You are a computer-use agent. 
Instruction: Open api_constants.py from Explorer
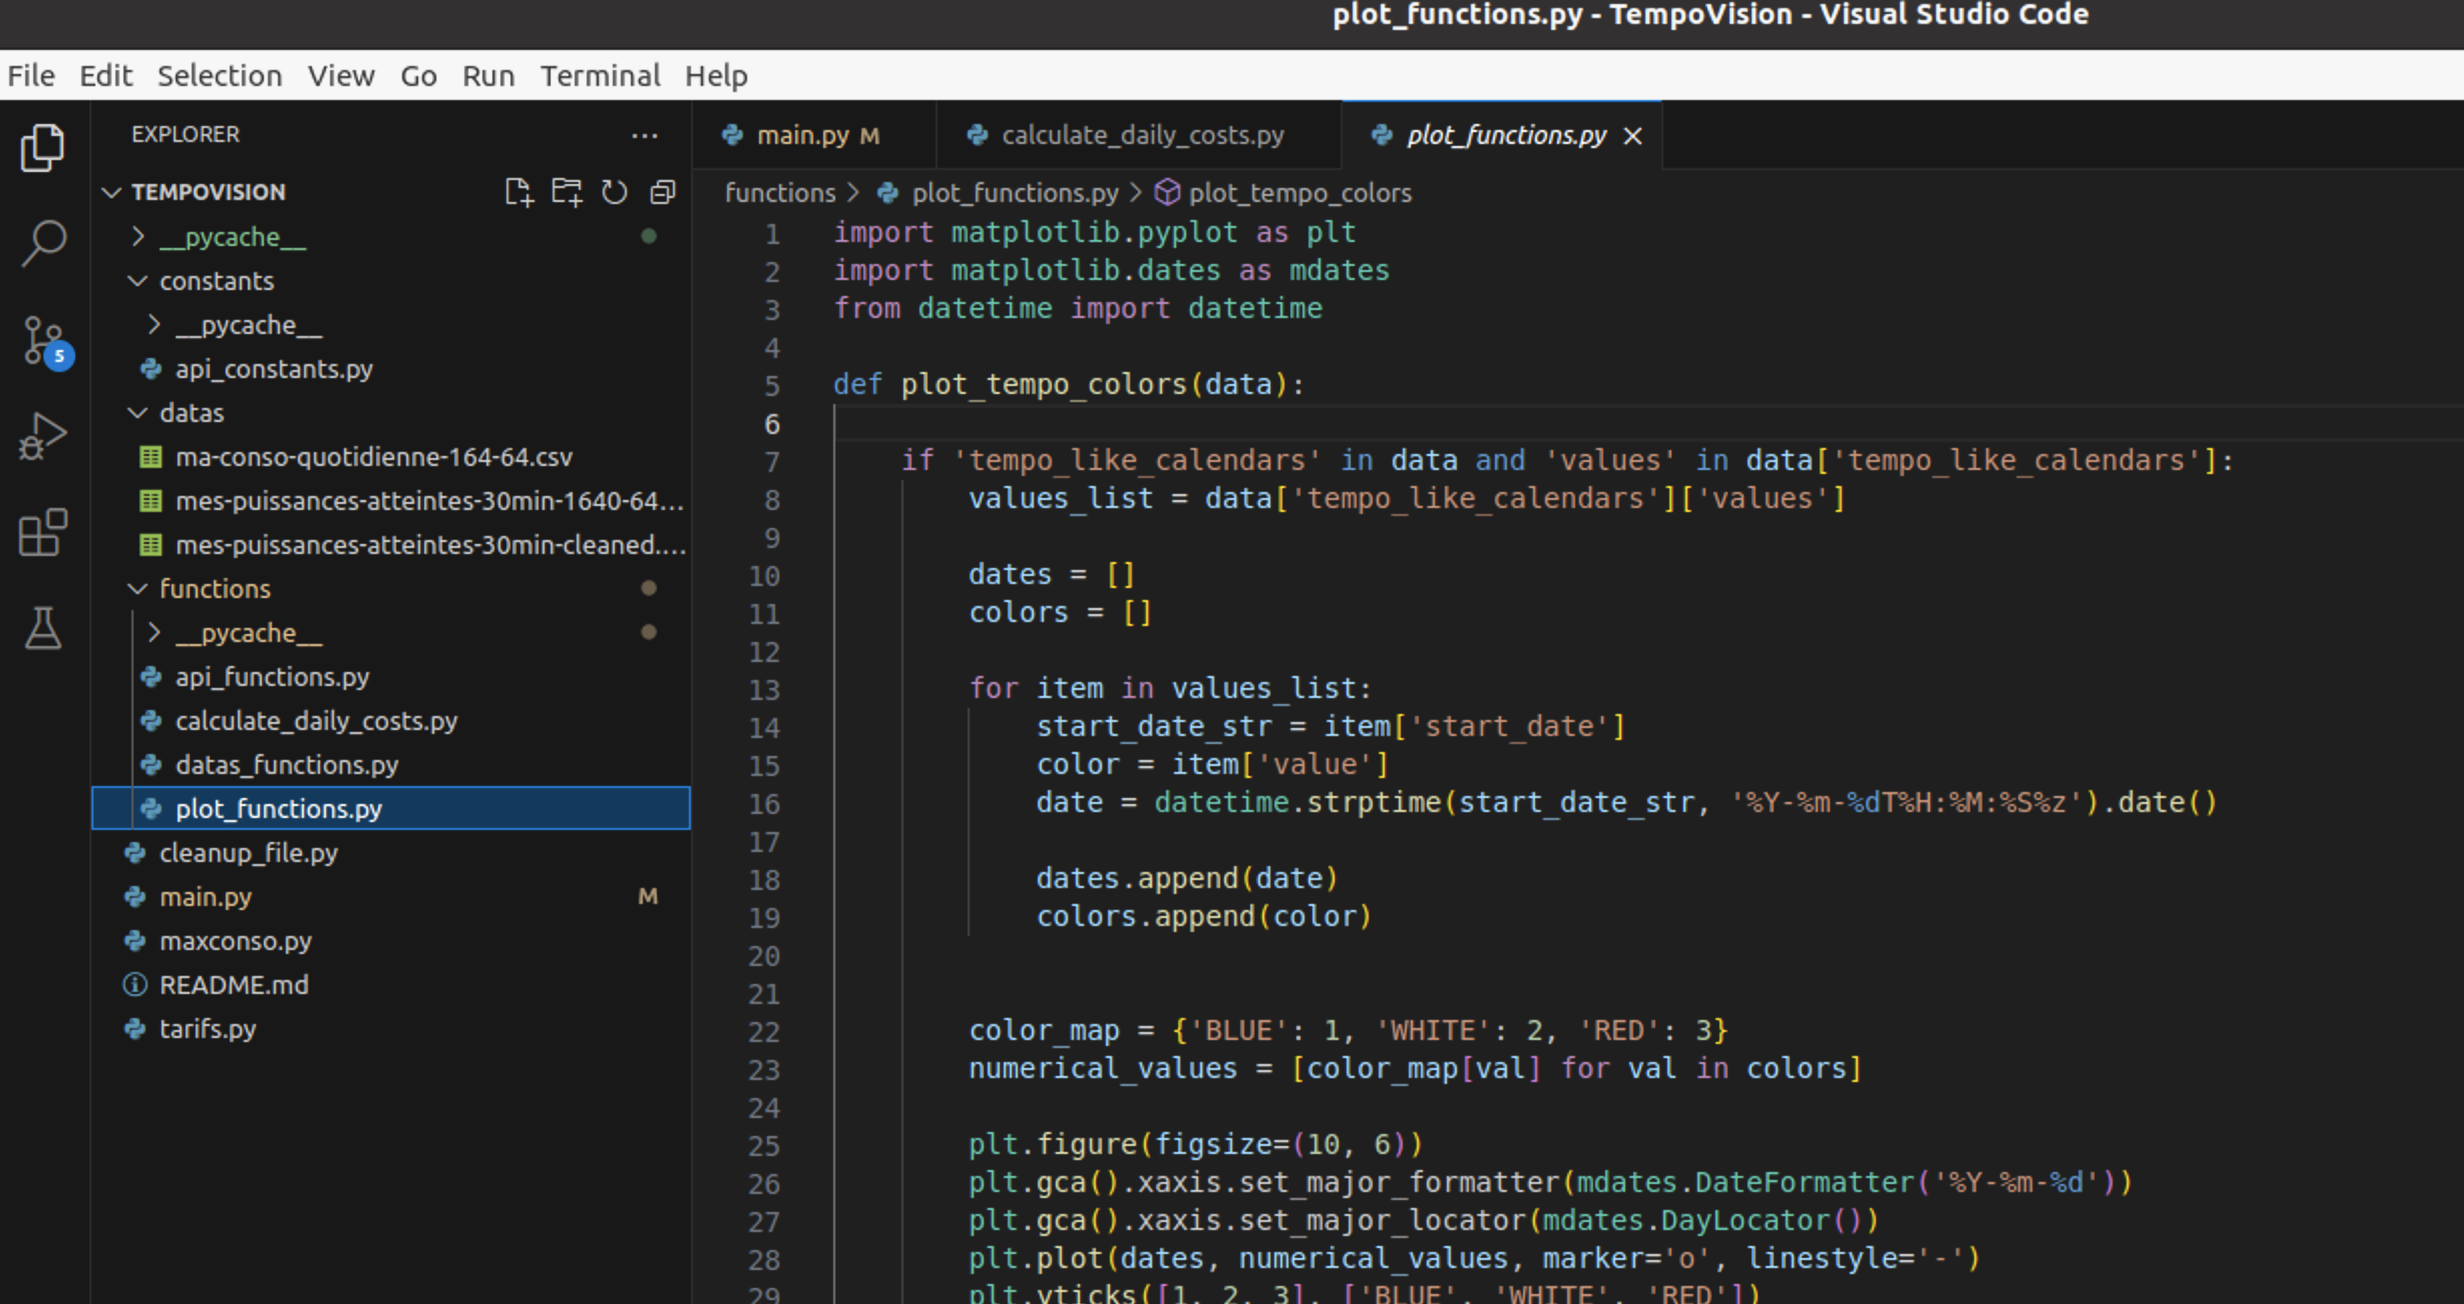click(x=390, y=369)
